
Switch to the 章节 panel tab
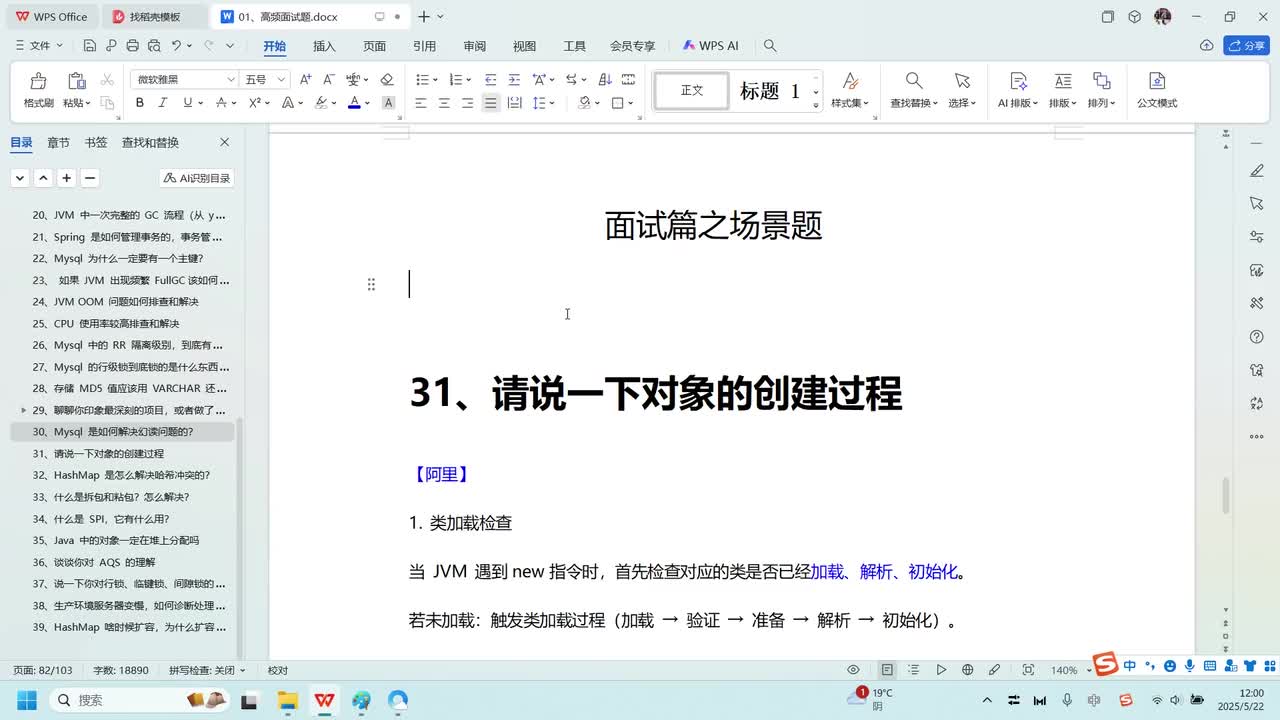[x=58, y=143]
